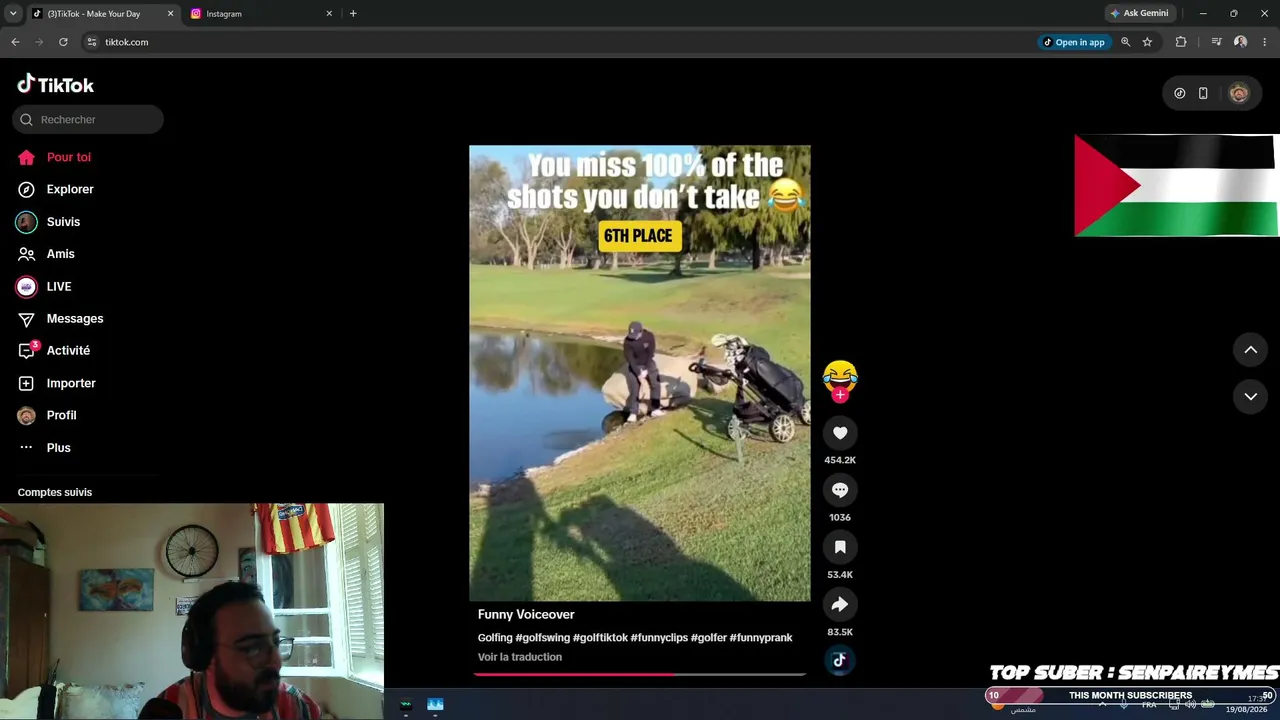Bookmark this page with the star icon
This screenshot has height=720, width=1280.
point(1147,42)
